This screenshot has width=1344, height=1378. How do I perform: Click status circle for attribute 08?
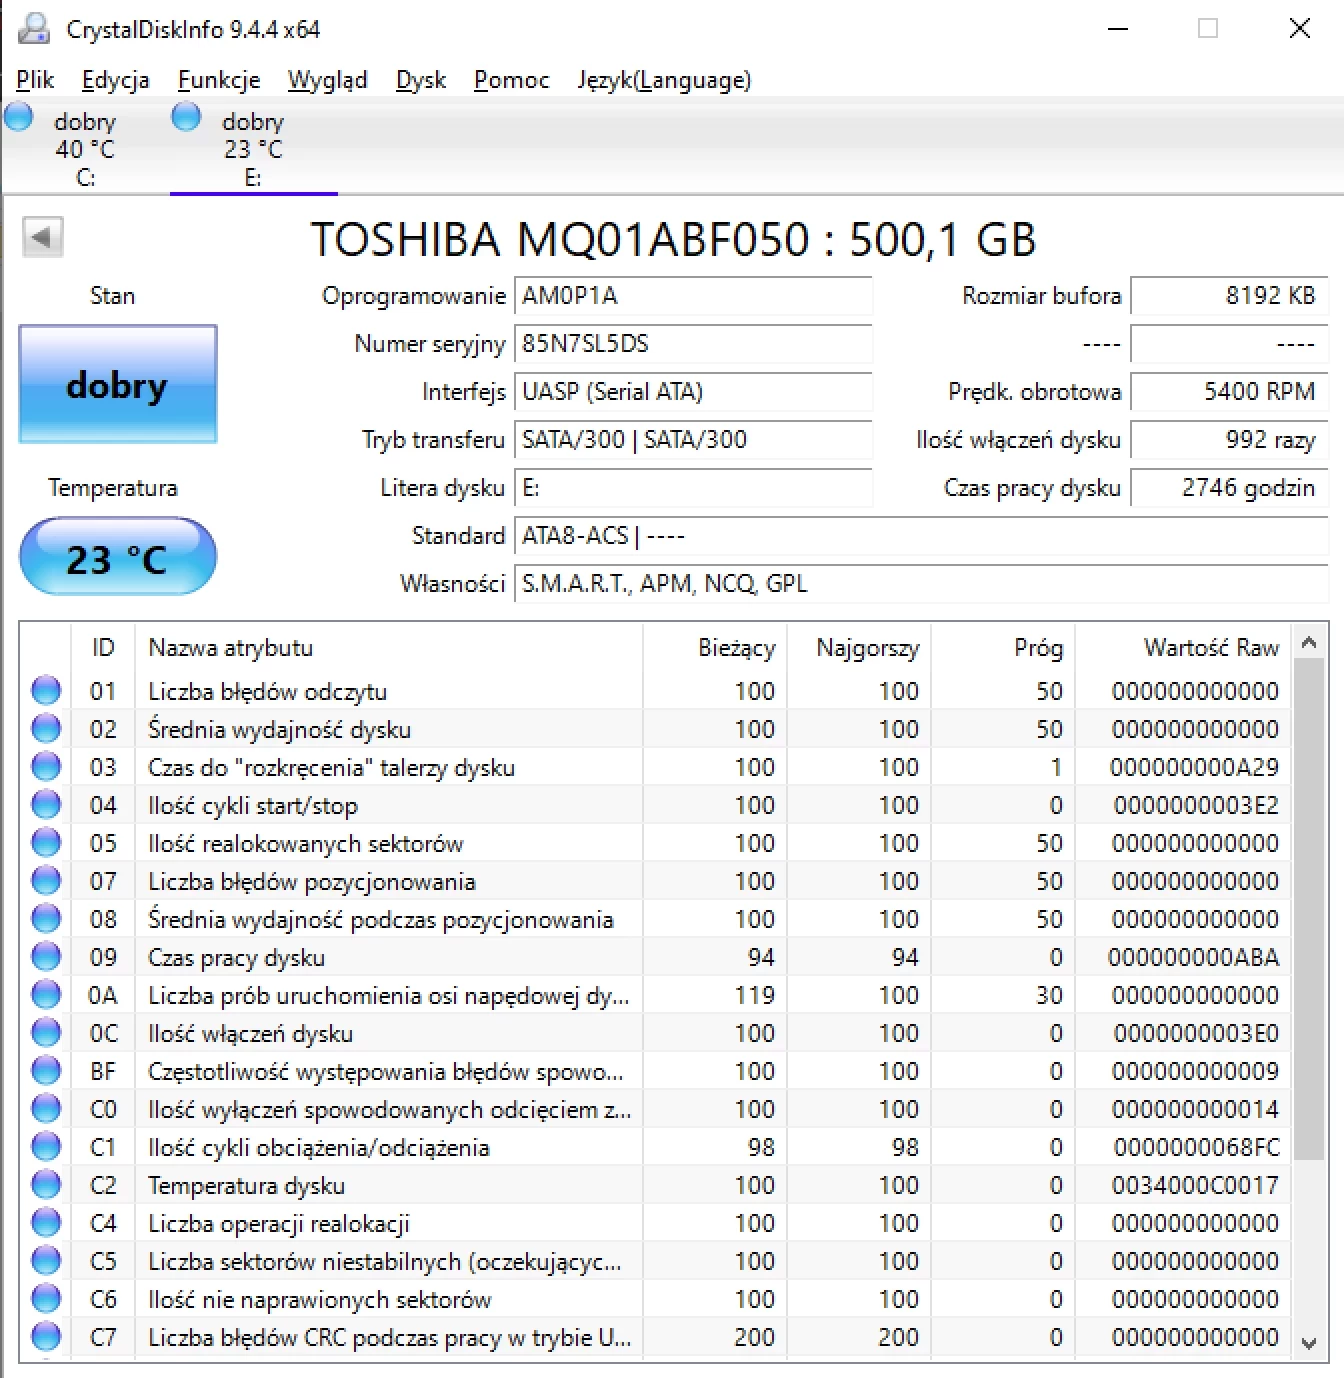46,918
